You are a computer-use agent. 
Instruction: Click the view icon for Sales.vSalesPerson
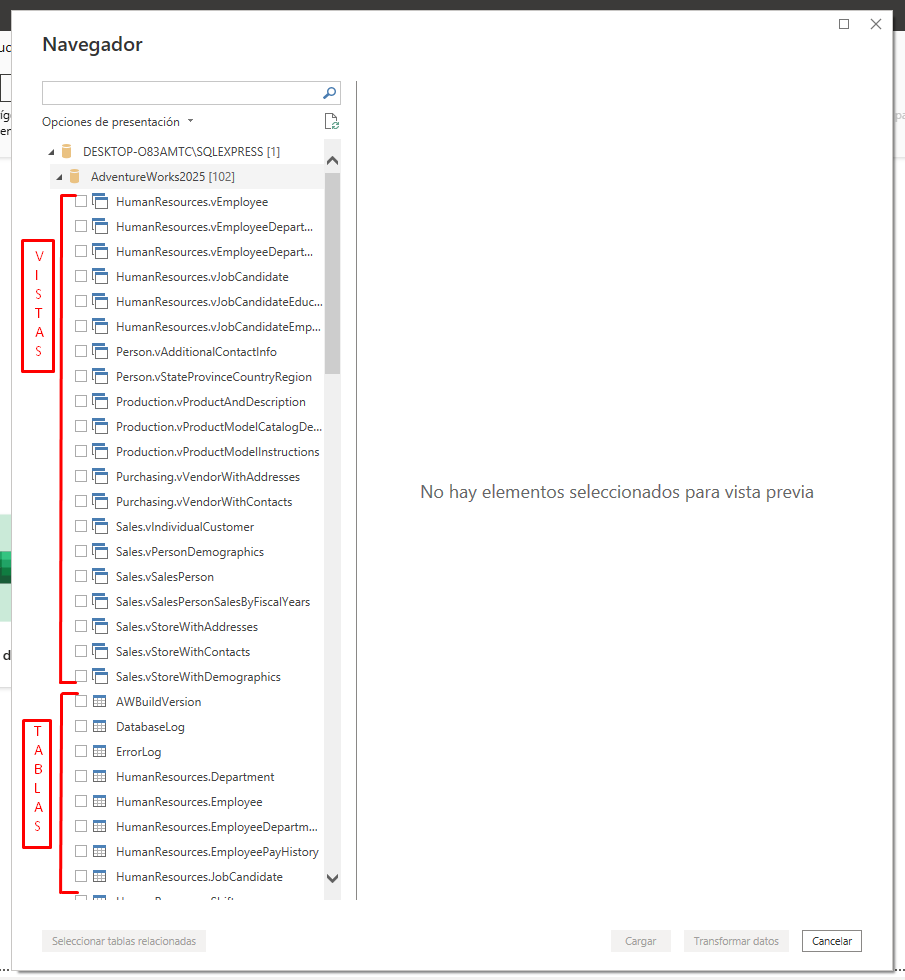click(x=99, y=577)
